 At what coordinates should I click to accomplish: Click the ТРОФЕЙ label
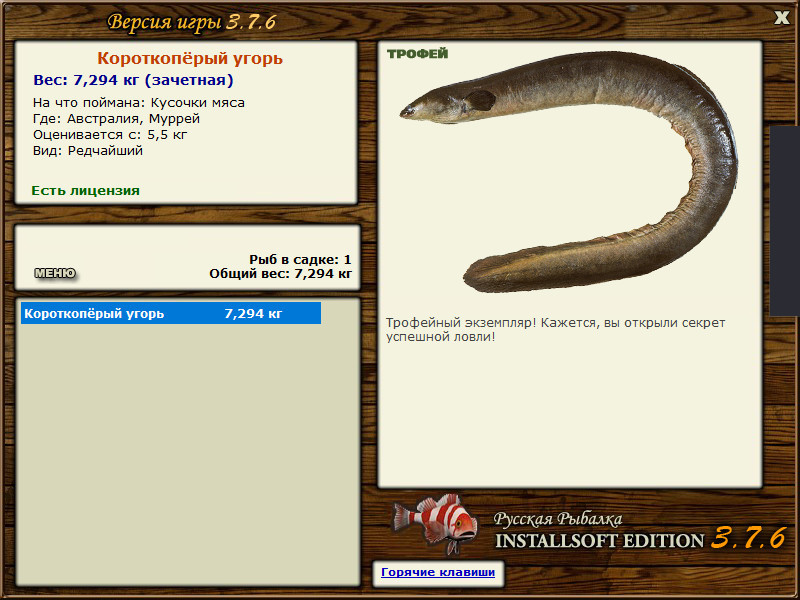(x=417, y=54)
